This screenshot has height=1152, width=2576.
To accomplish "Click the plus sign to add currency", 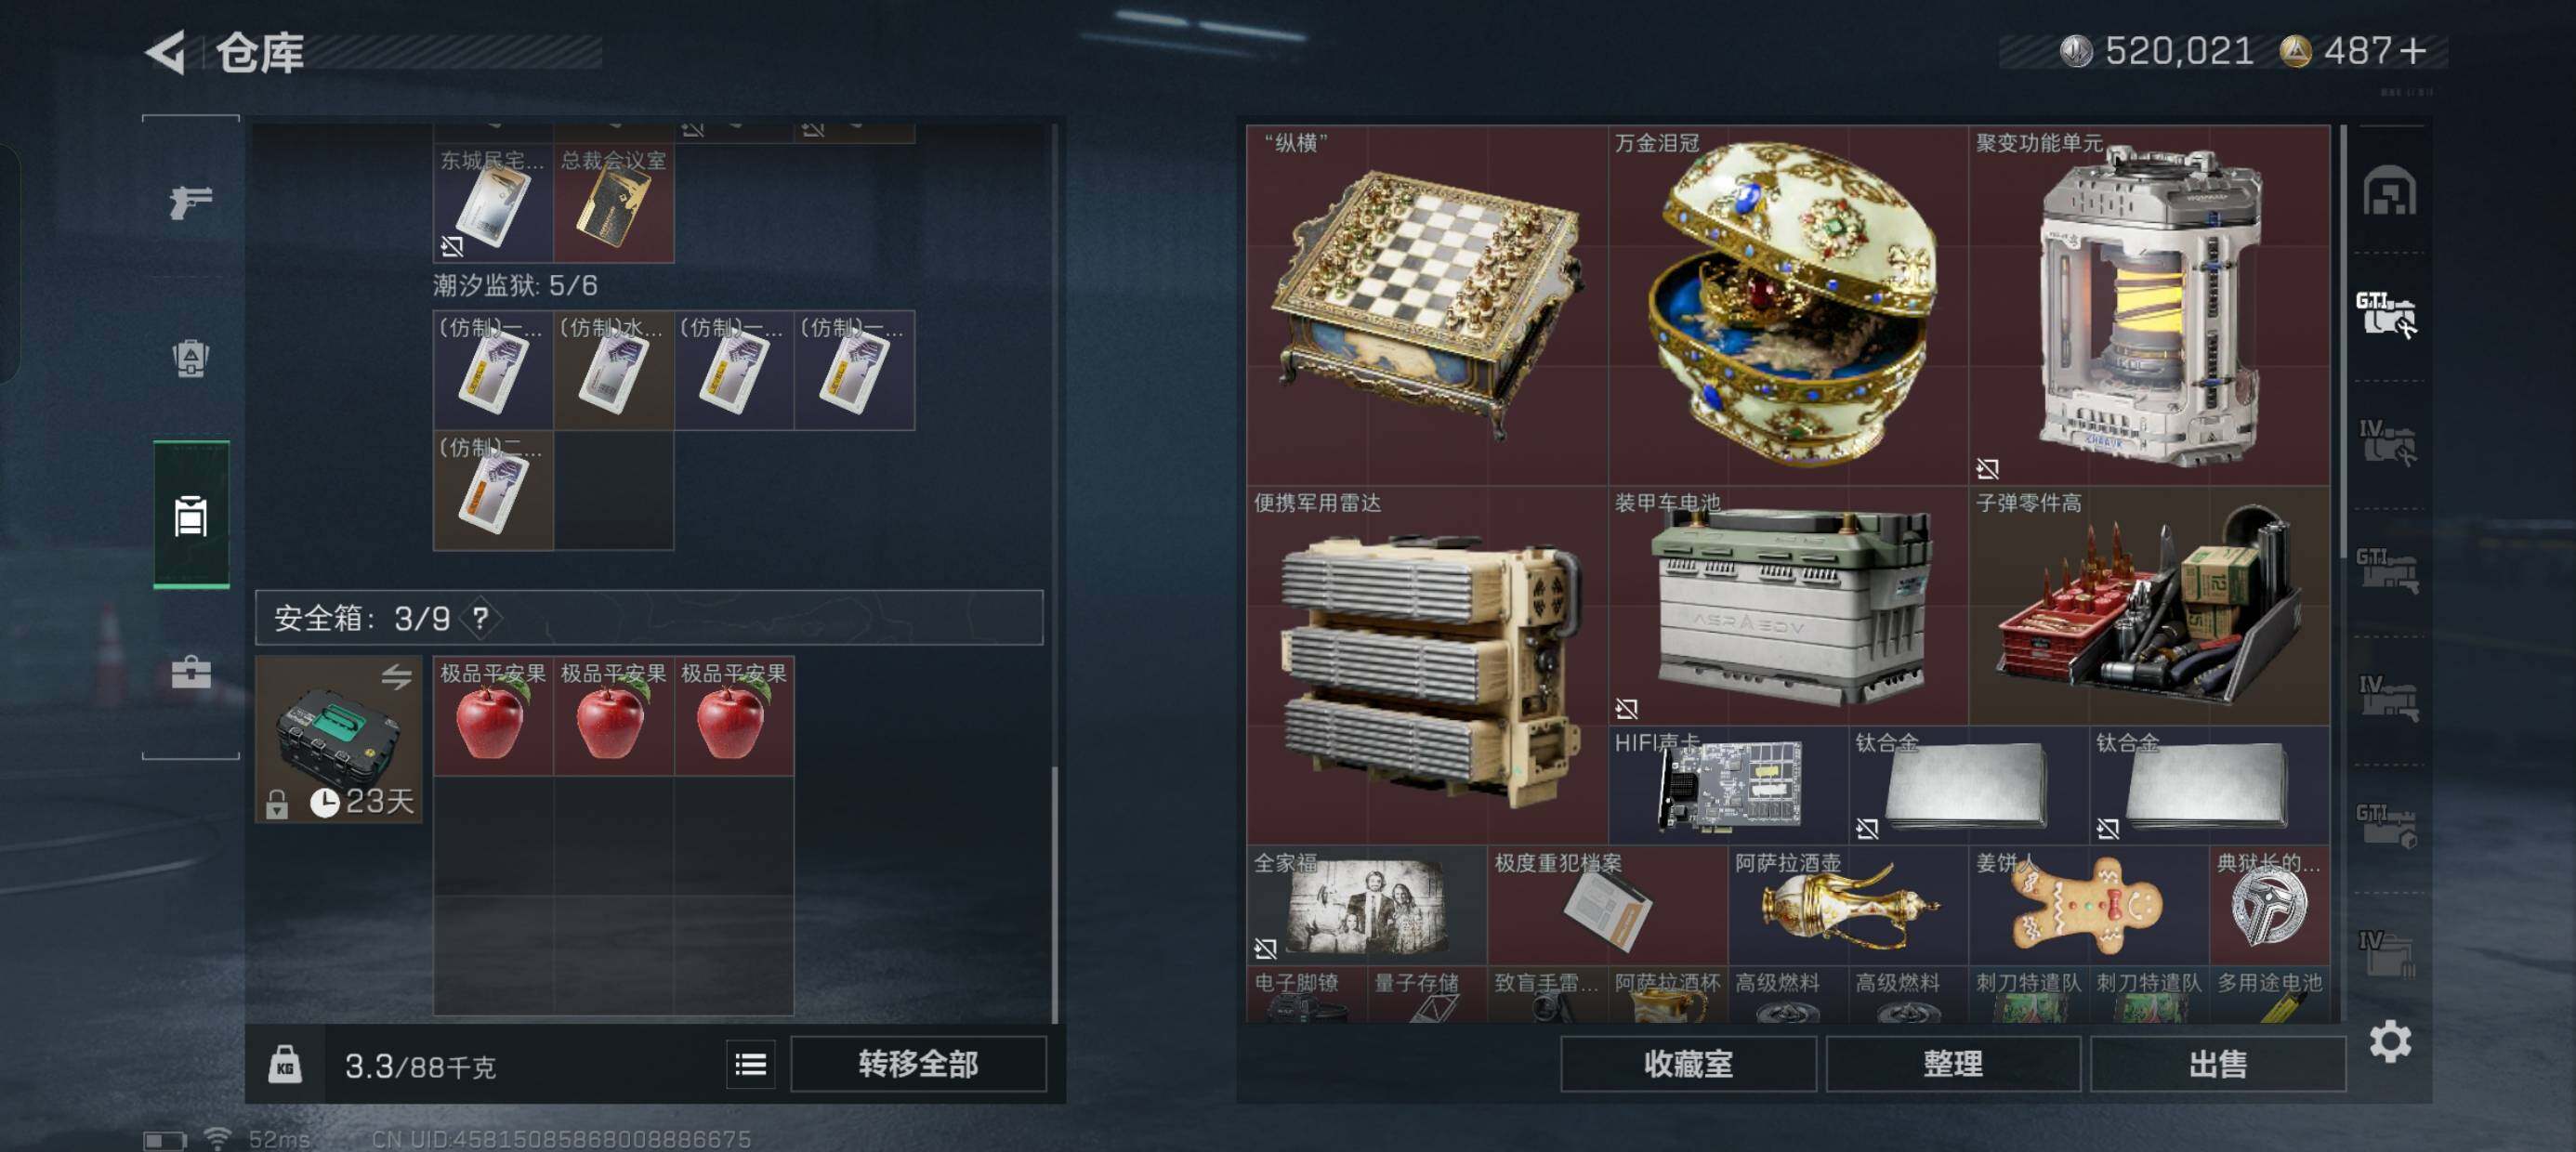I will [2413, 50].
